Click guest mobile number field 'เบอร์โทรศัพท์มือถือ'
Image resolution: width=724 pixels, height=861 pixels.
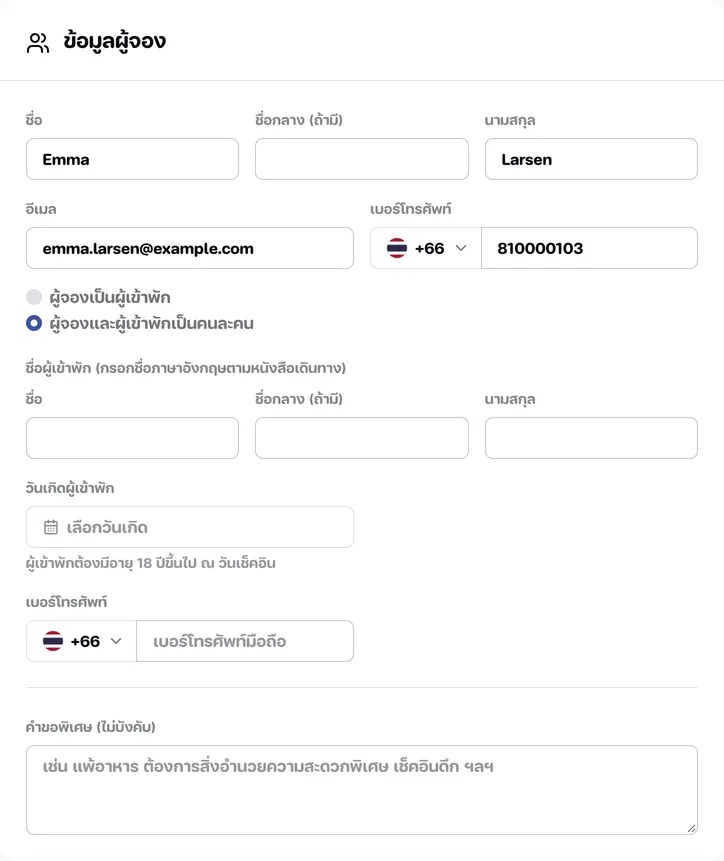245,641
